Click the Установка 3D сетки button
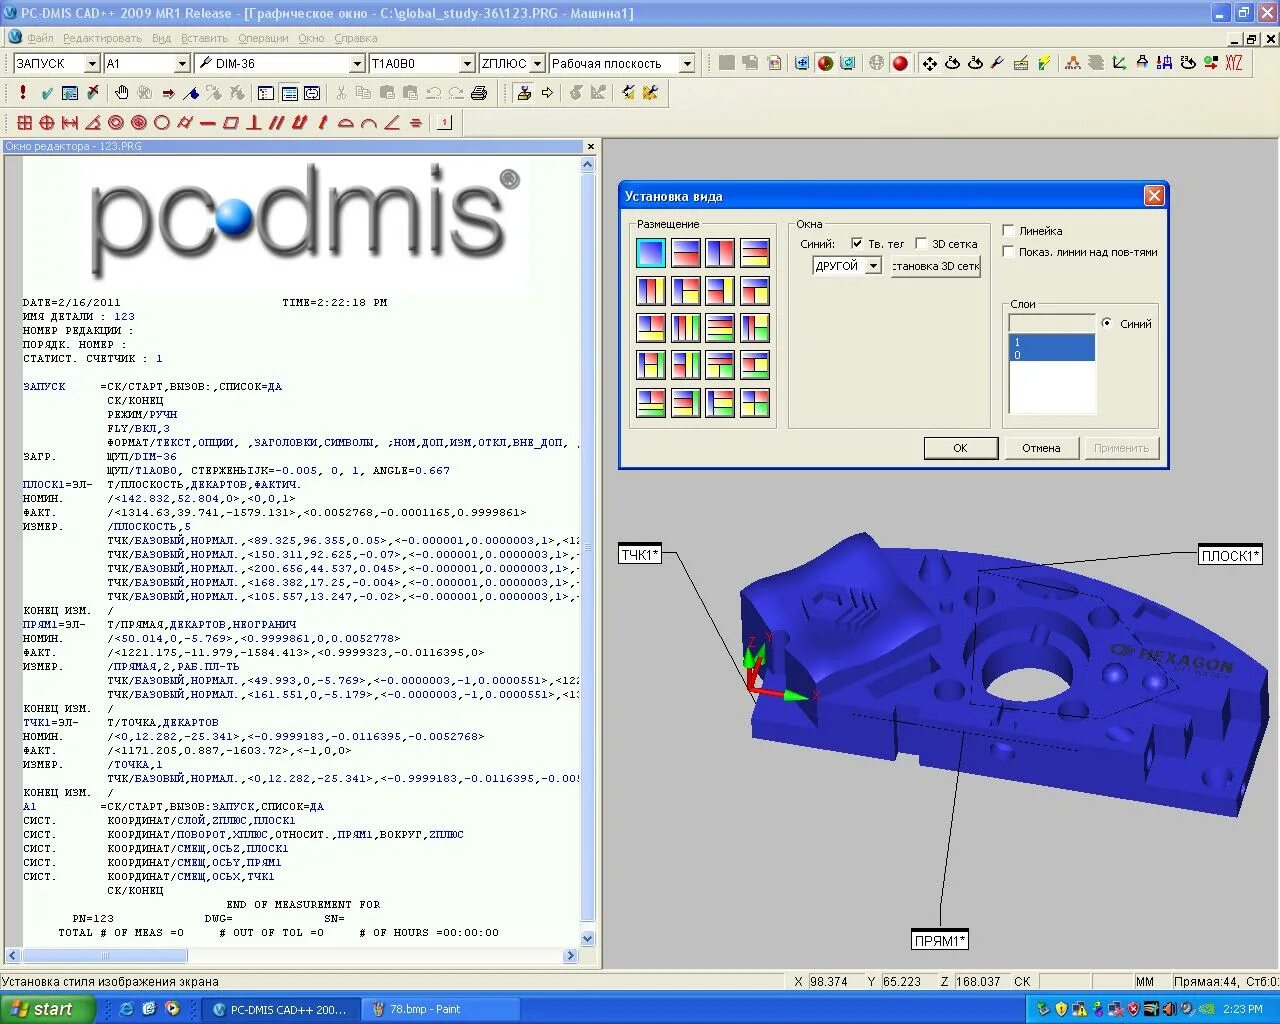 936,266
